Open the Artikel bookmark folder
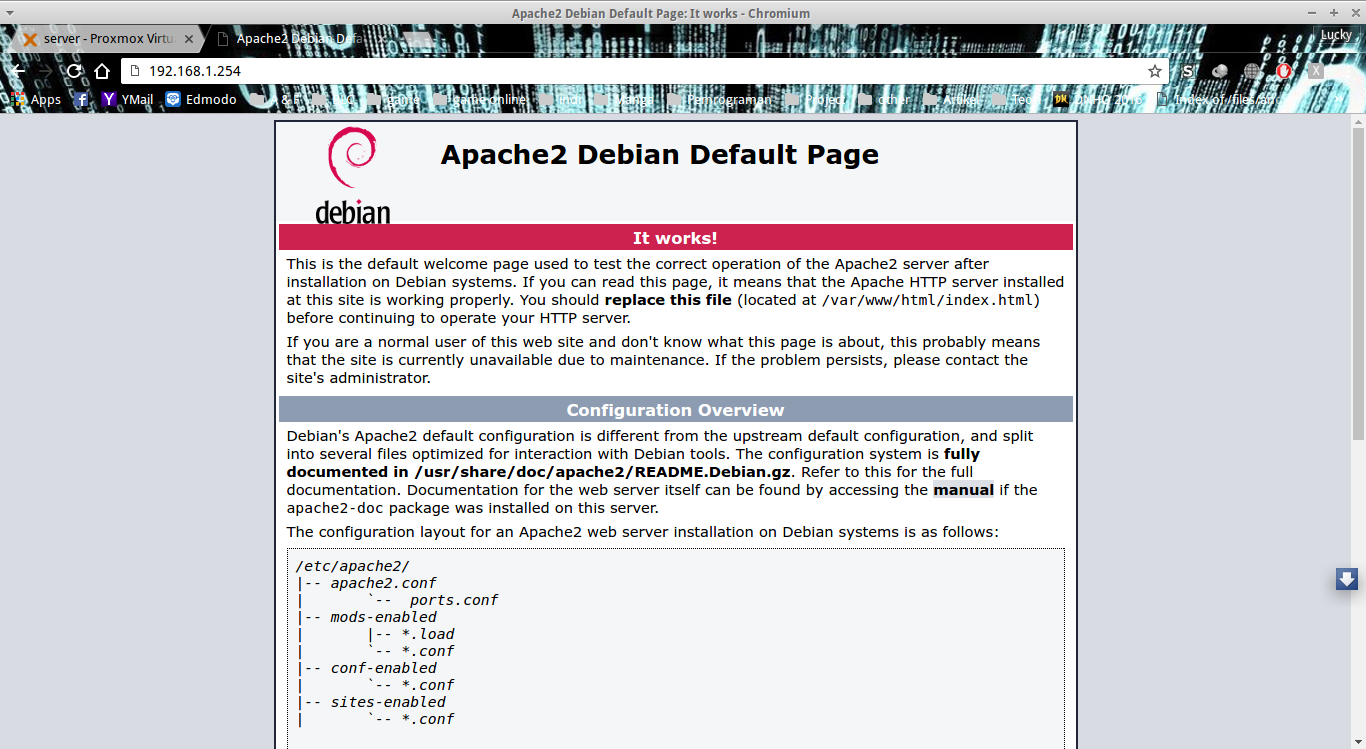1366x749 pixels. [953, 100]
